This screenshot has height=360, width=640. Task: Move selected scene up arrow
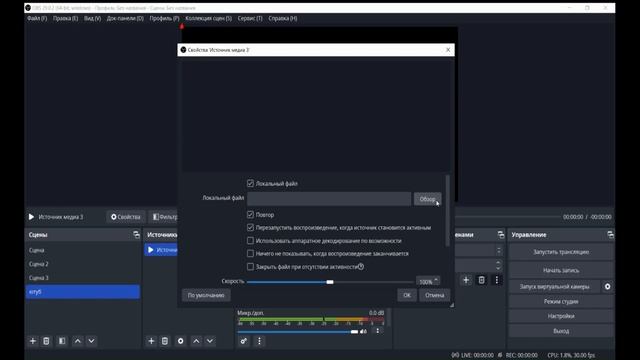[x=78, y=341]
